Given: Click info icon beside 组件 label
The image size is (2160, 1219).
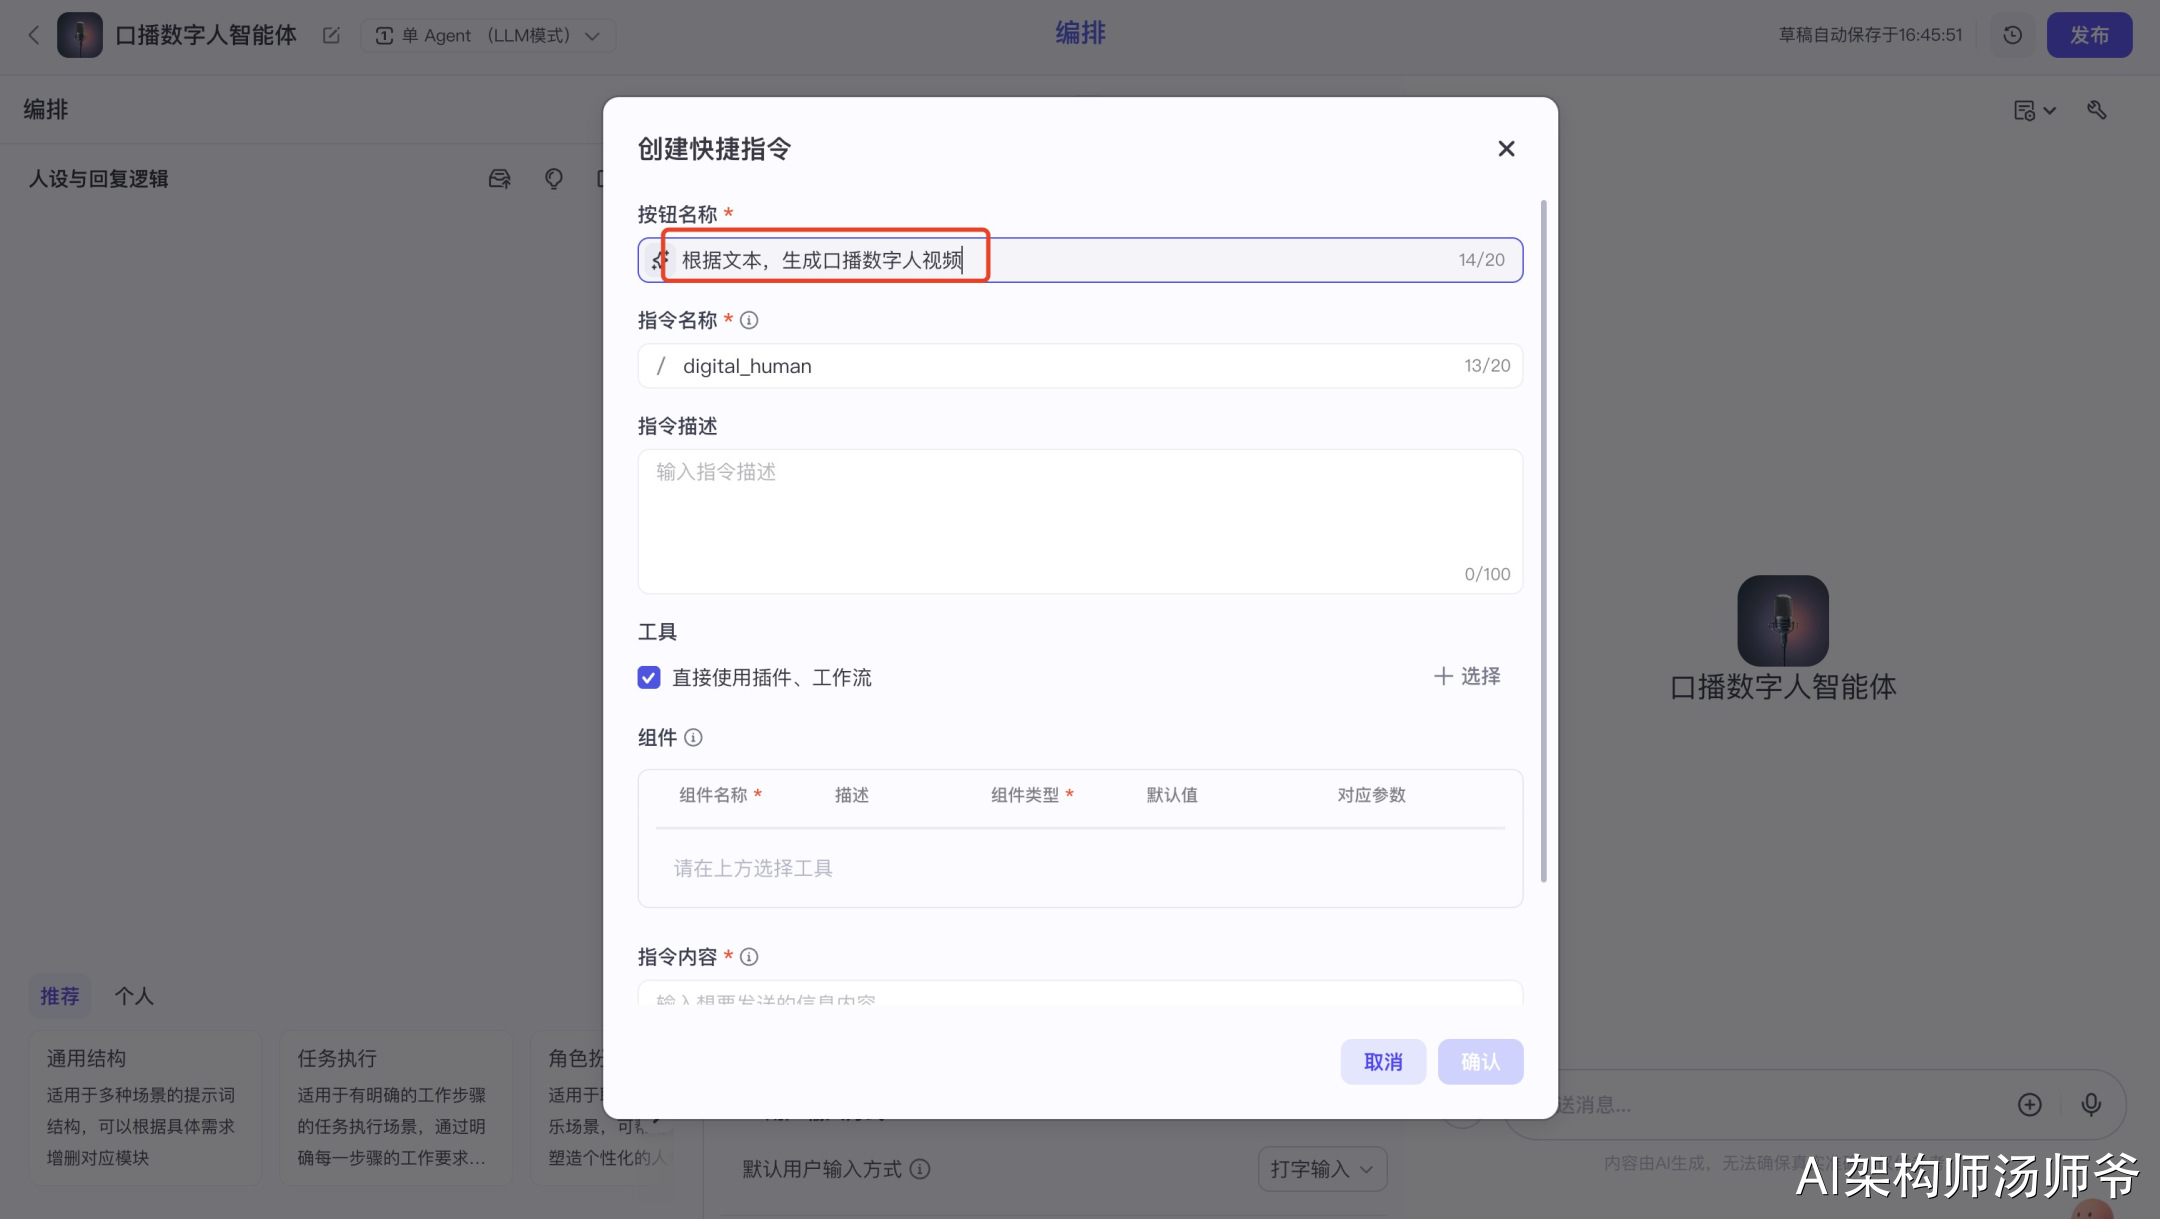Looking at the screenshot, I should [x=693, y=738].
